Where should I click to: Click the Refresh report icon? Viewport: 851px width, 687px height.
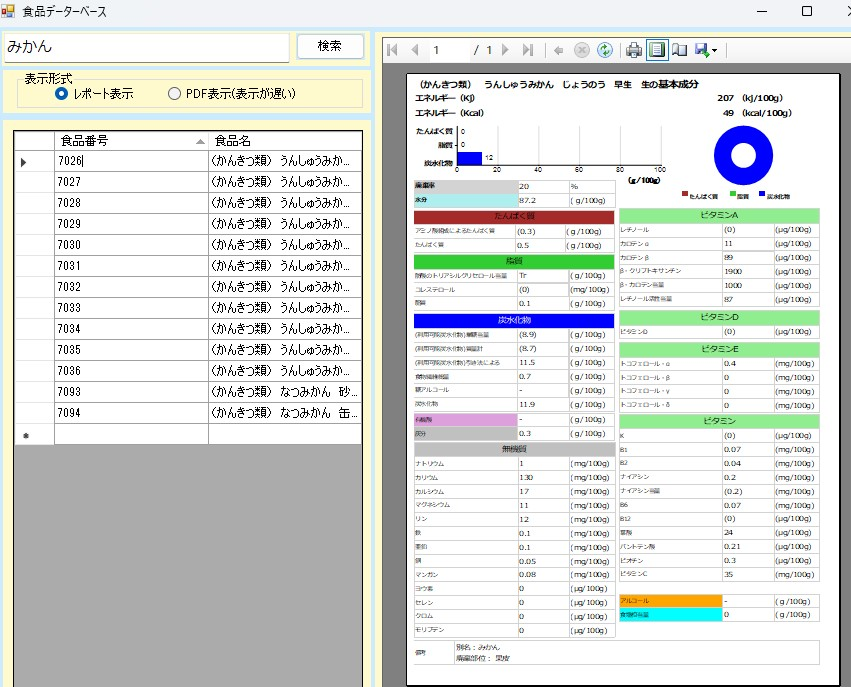[x=605, y=50]
